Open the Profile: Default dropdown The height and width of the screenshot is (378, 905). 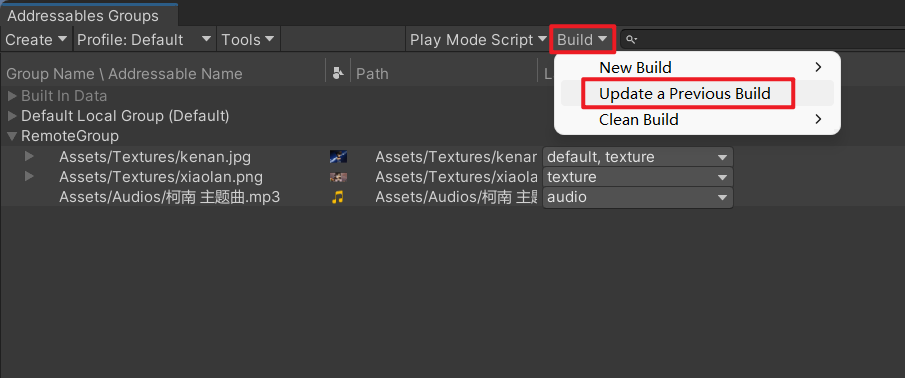(144, 40)
